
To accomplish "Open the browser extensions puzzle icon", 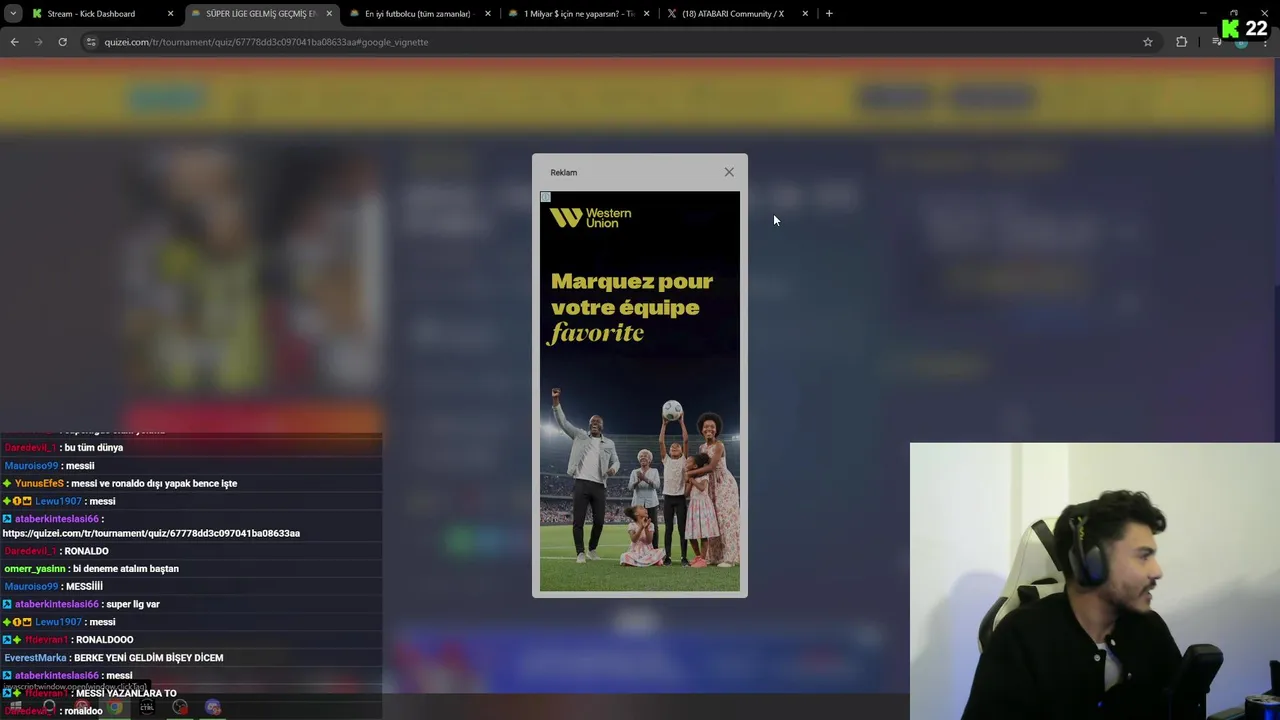I will (1182, 42).
